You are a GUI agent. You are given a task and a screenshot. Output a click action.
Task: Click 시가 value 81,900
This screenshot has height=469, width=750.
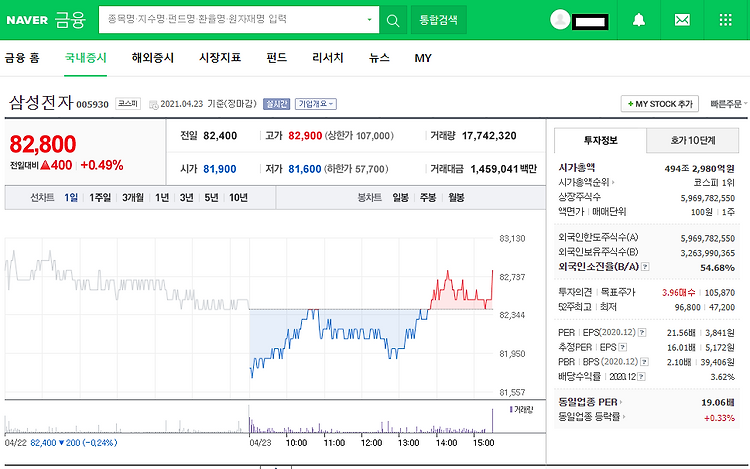coord(220,169)
